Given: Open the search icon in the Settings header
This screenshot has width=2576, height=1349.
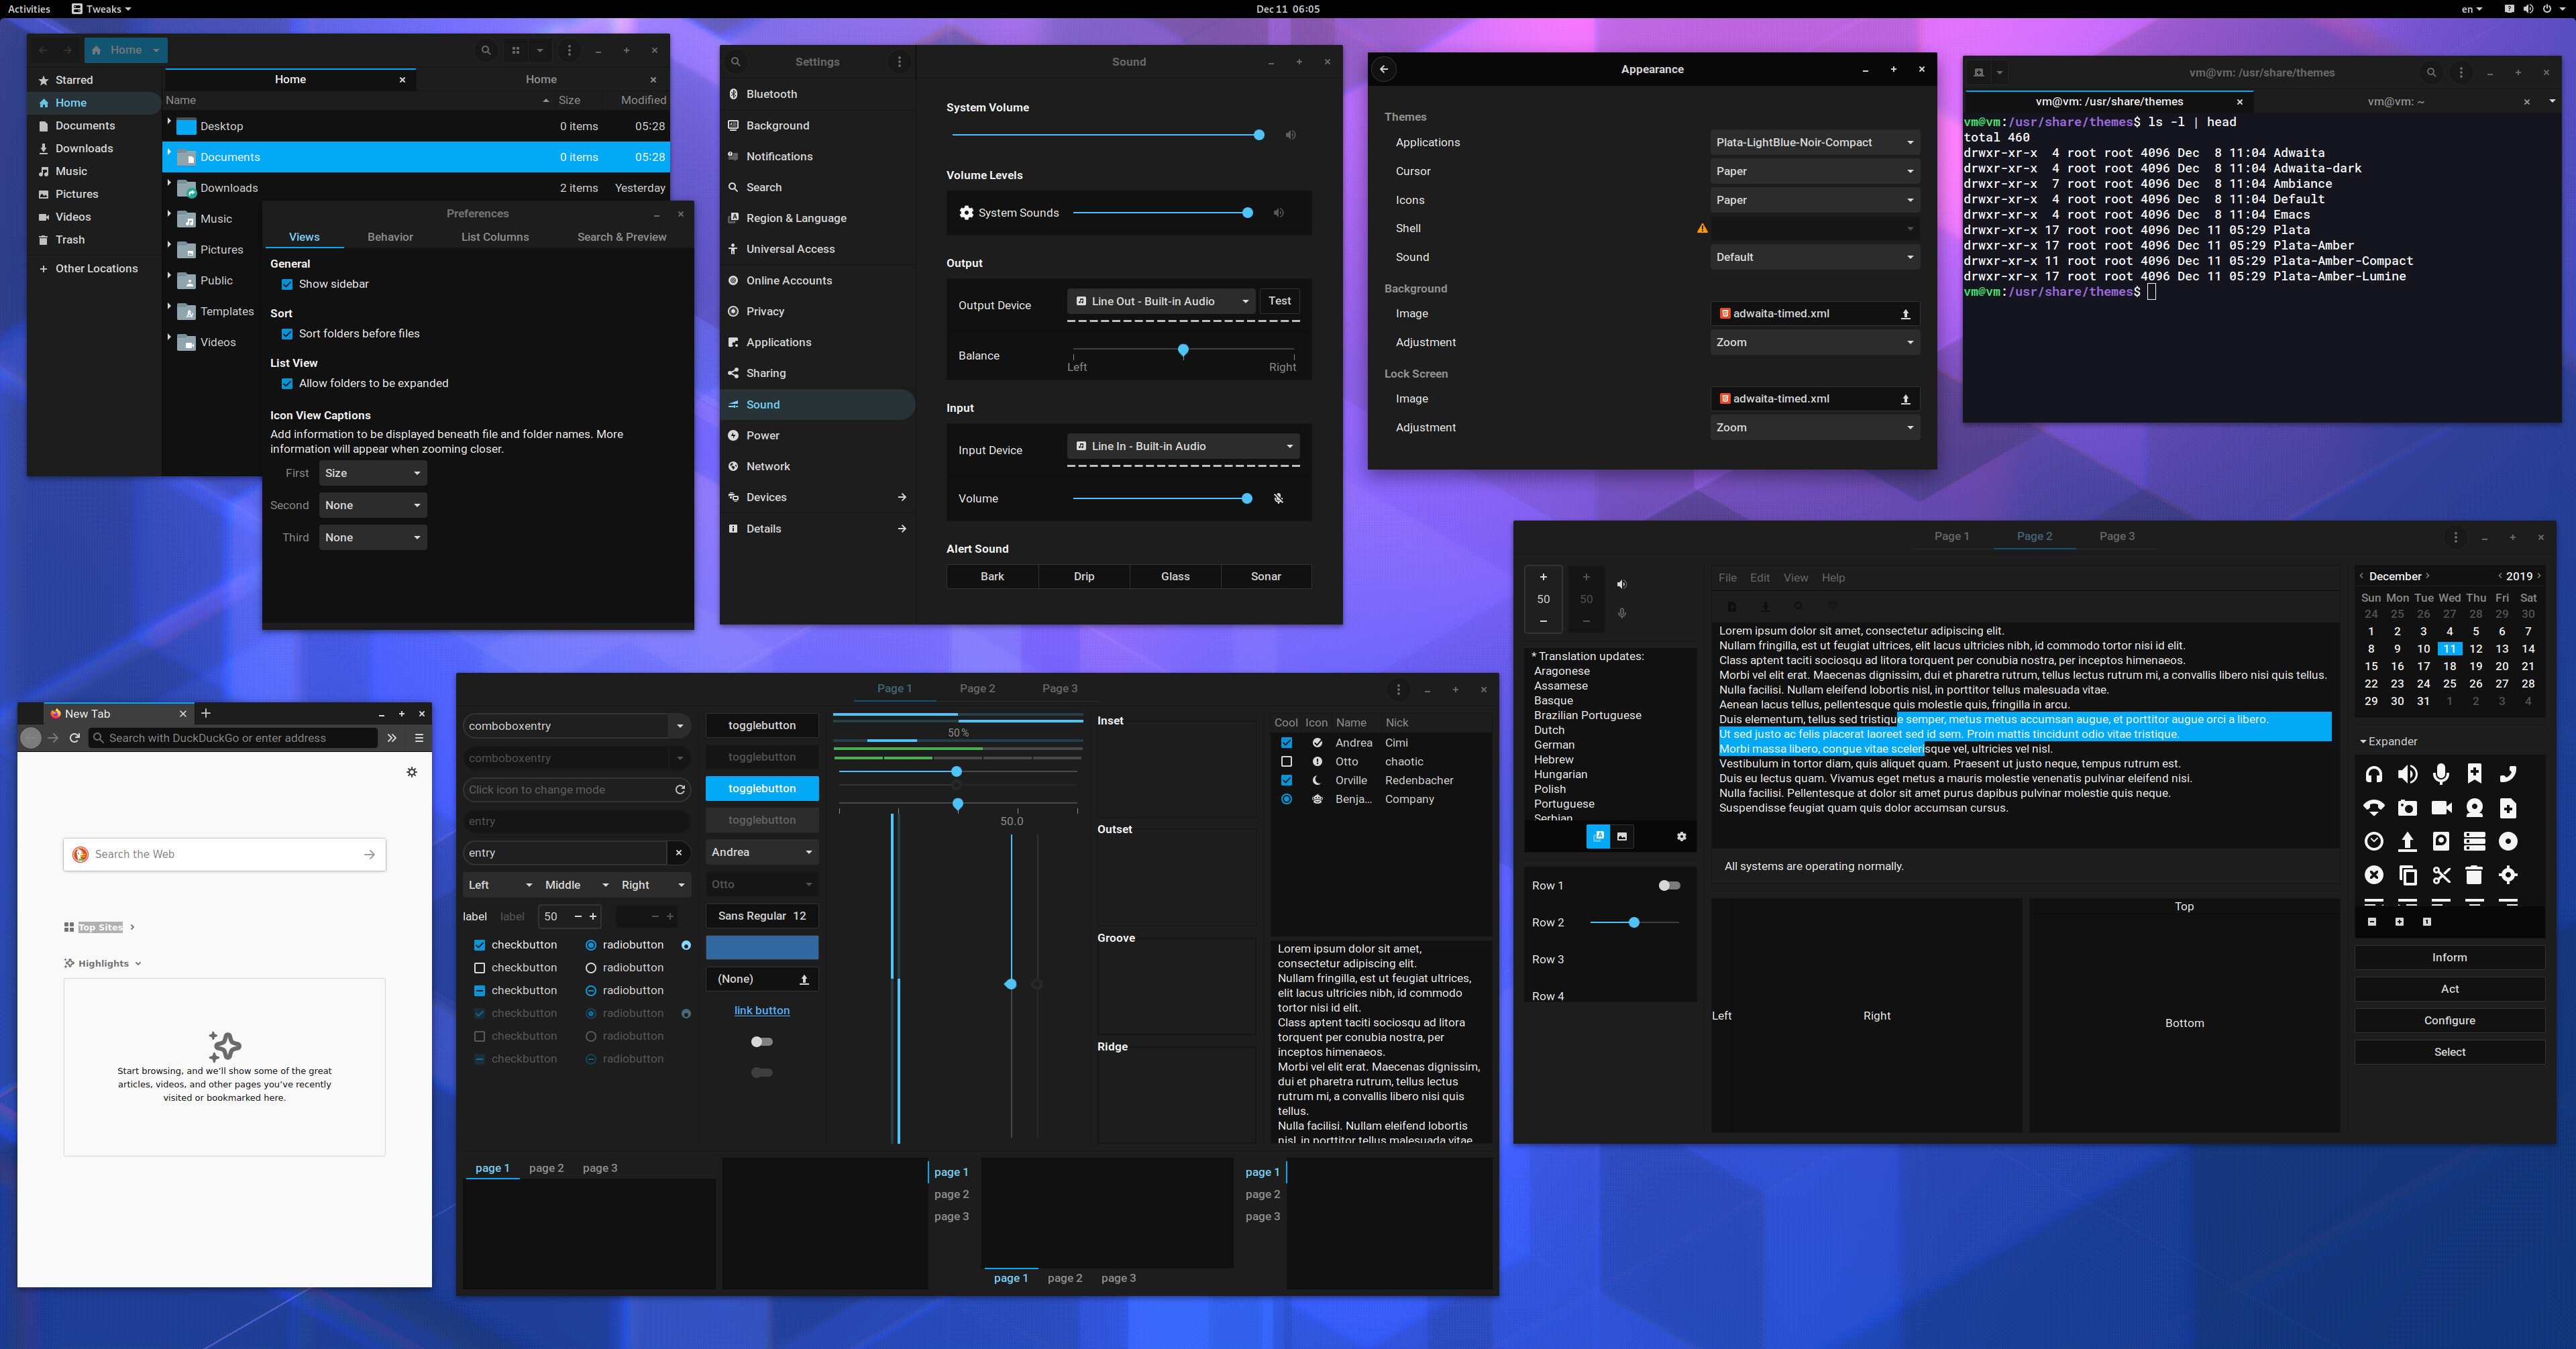Looking at the screenshot, I should (x=735, y=62).
